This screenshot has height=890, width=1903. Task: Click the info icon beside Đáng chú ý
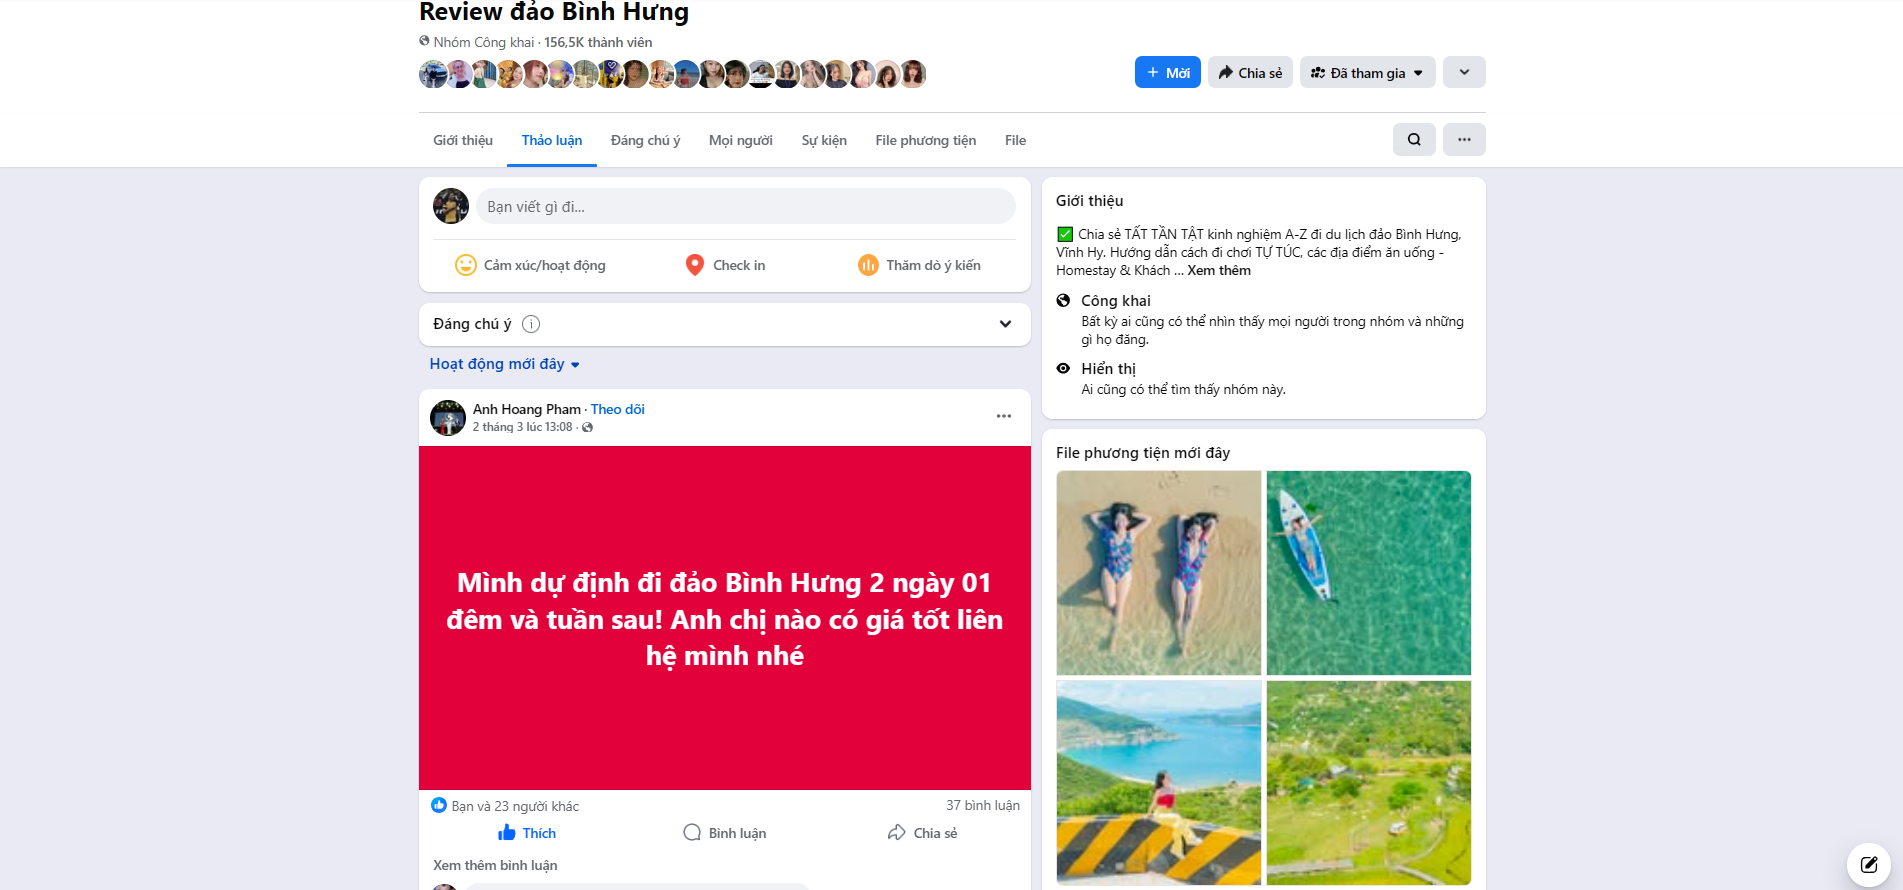pos(531,324)
